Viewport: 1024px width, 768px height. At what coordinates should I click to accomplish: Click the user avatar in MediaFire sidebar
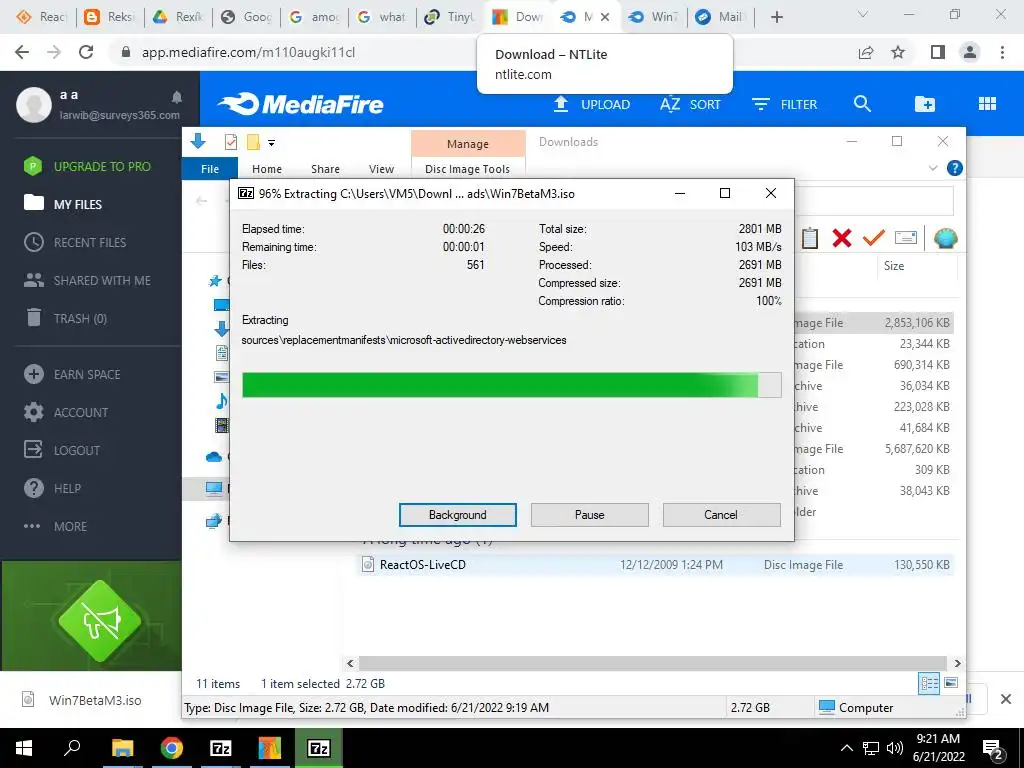[34, 104]
